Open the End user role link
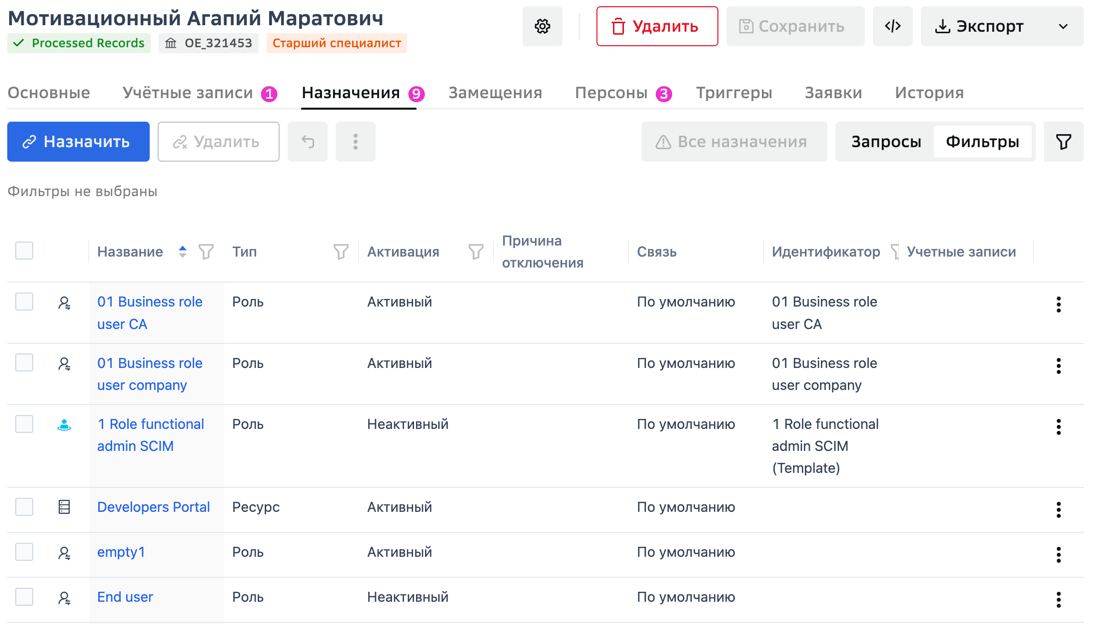The width and height of the screenshot is (1096, 624). point(125,597)
